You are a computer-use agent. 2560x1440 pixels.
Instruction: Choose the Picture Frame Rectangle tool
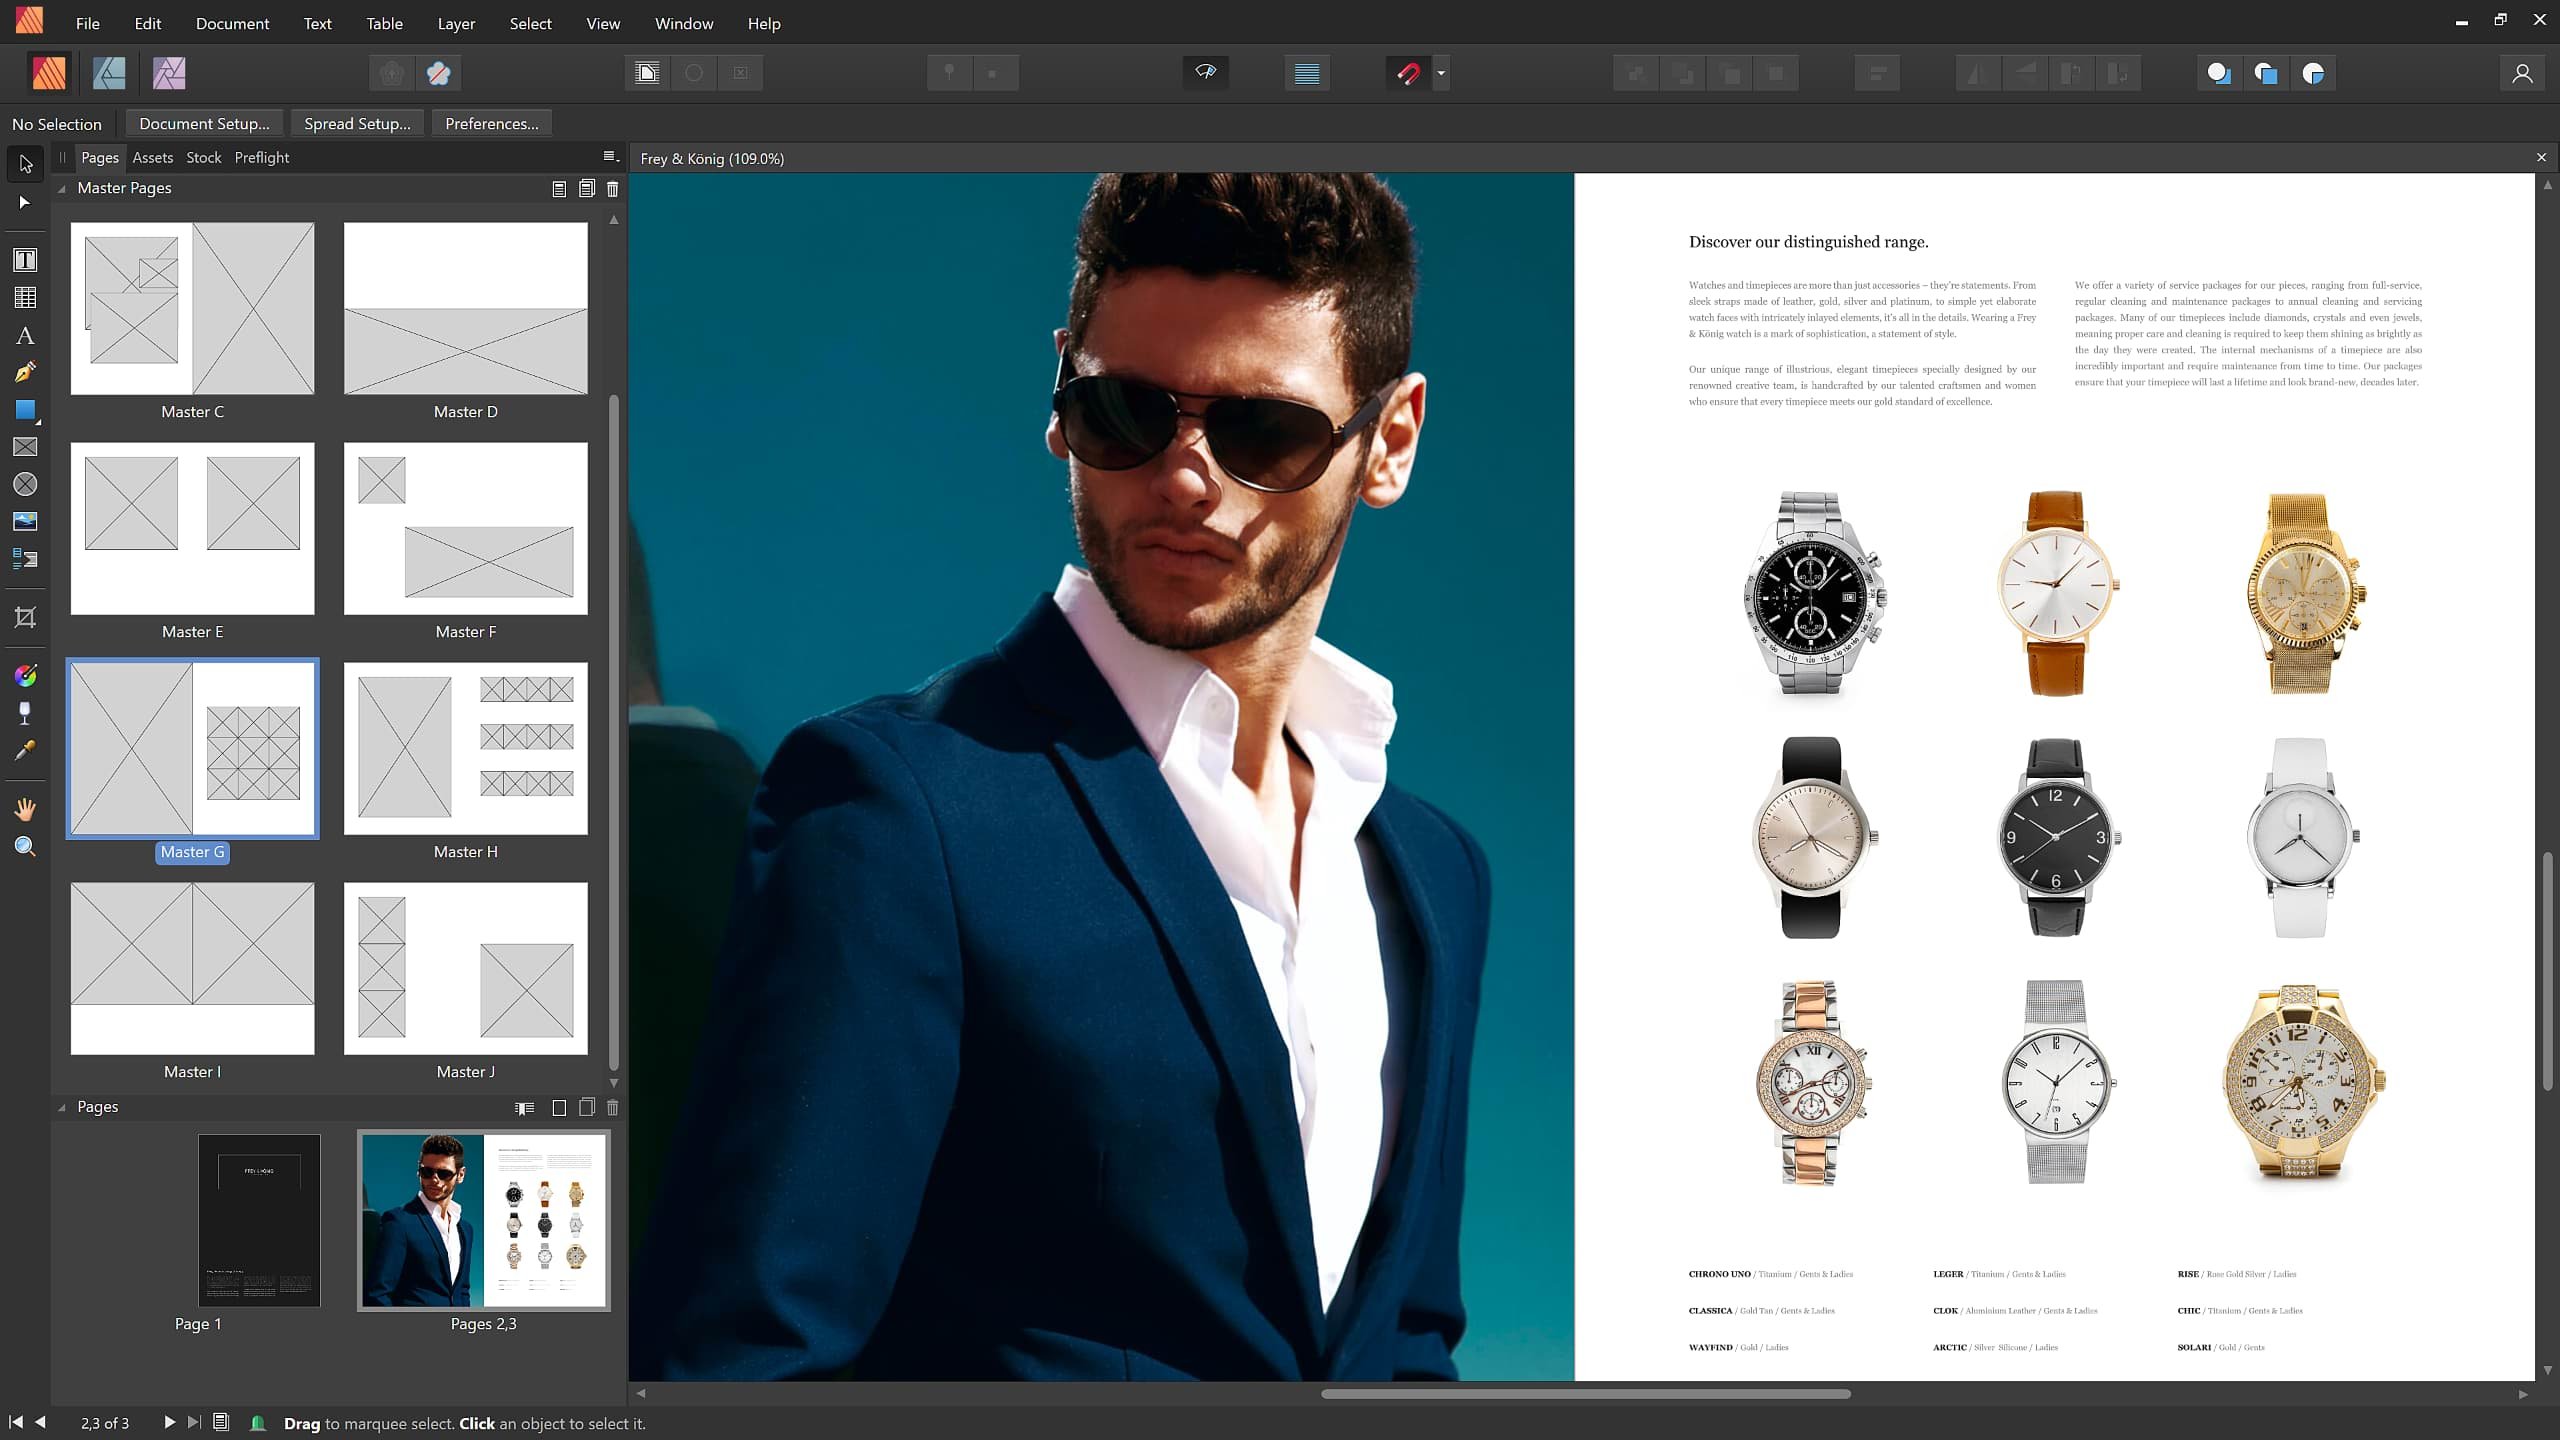[25, 447]
